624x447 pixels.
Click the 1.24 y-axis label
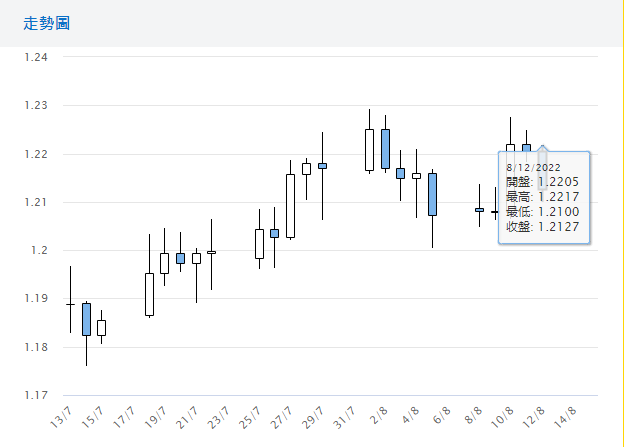point(36,57)
